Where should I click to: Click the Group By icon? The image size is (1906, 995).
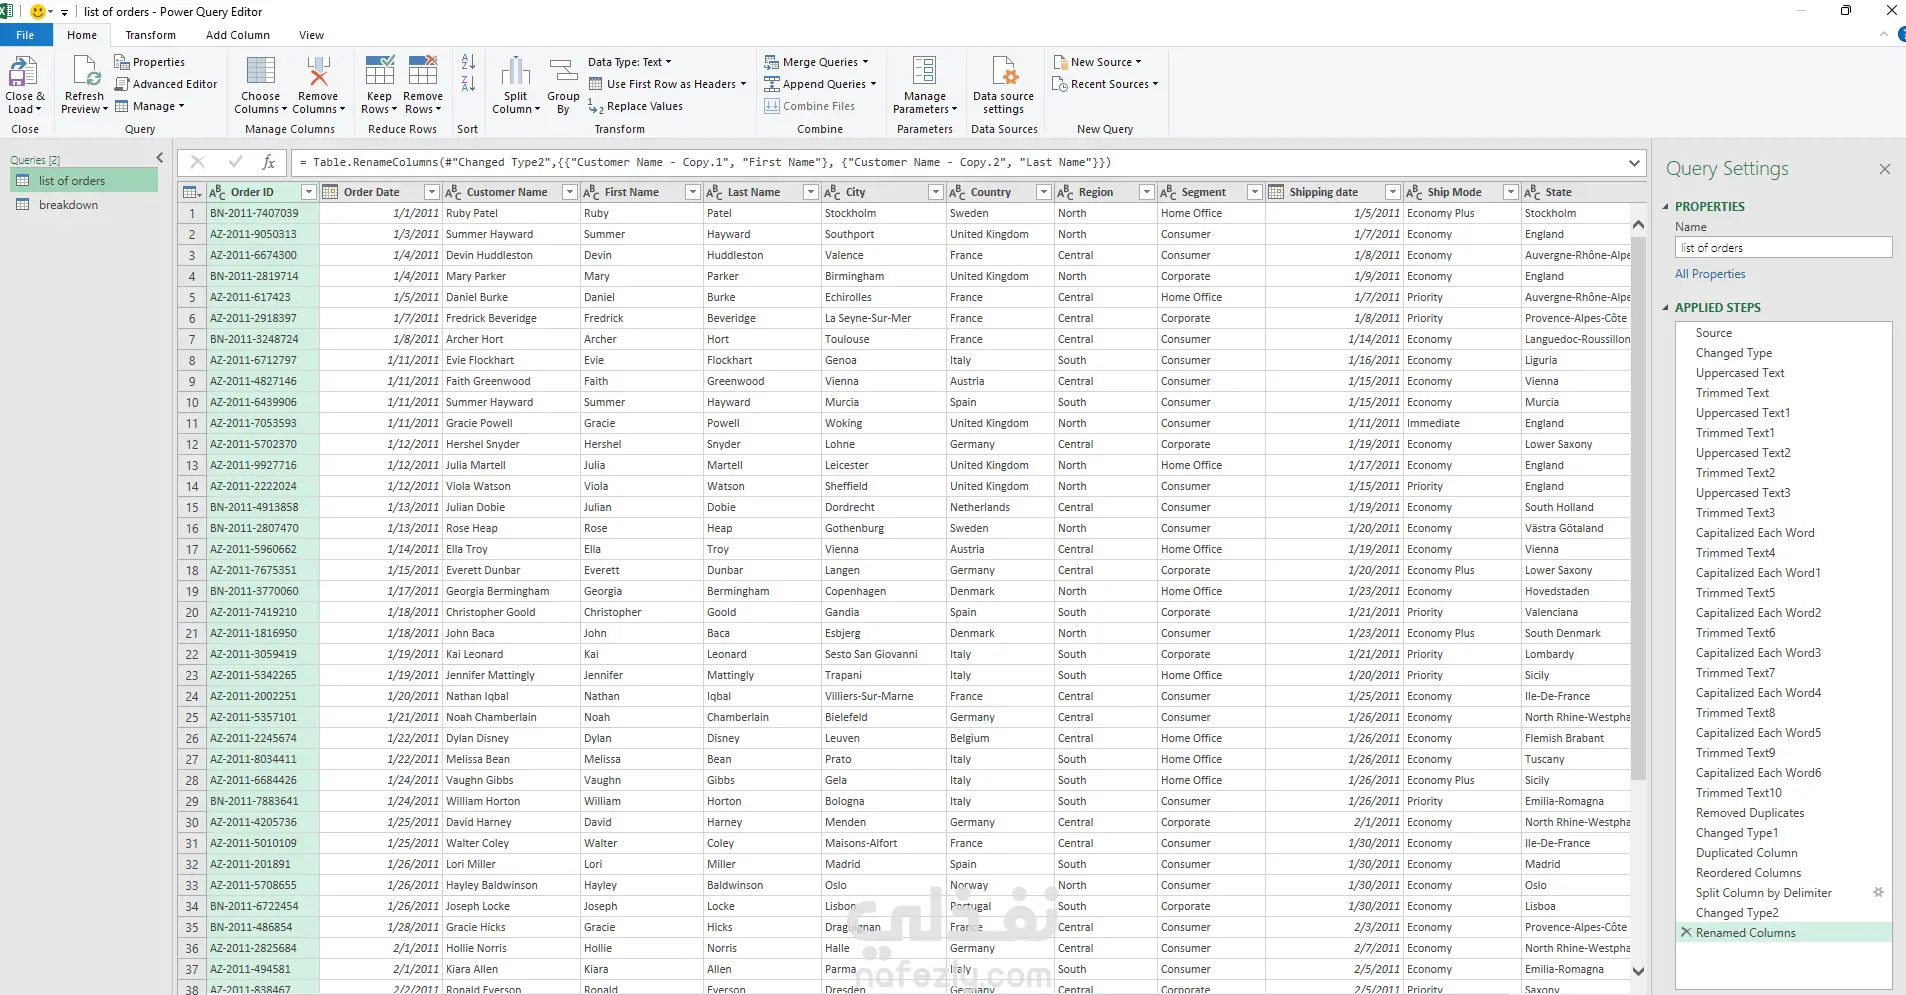564,72
